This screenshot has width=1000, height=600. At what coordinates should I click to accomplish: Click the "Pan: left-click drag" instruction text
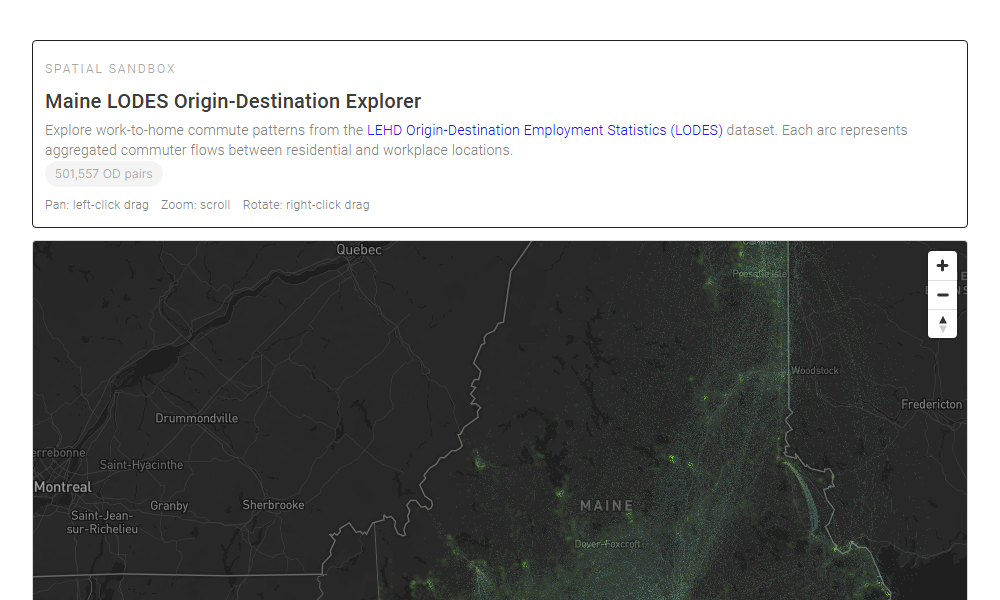(x=96, y=204)
